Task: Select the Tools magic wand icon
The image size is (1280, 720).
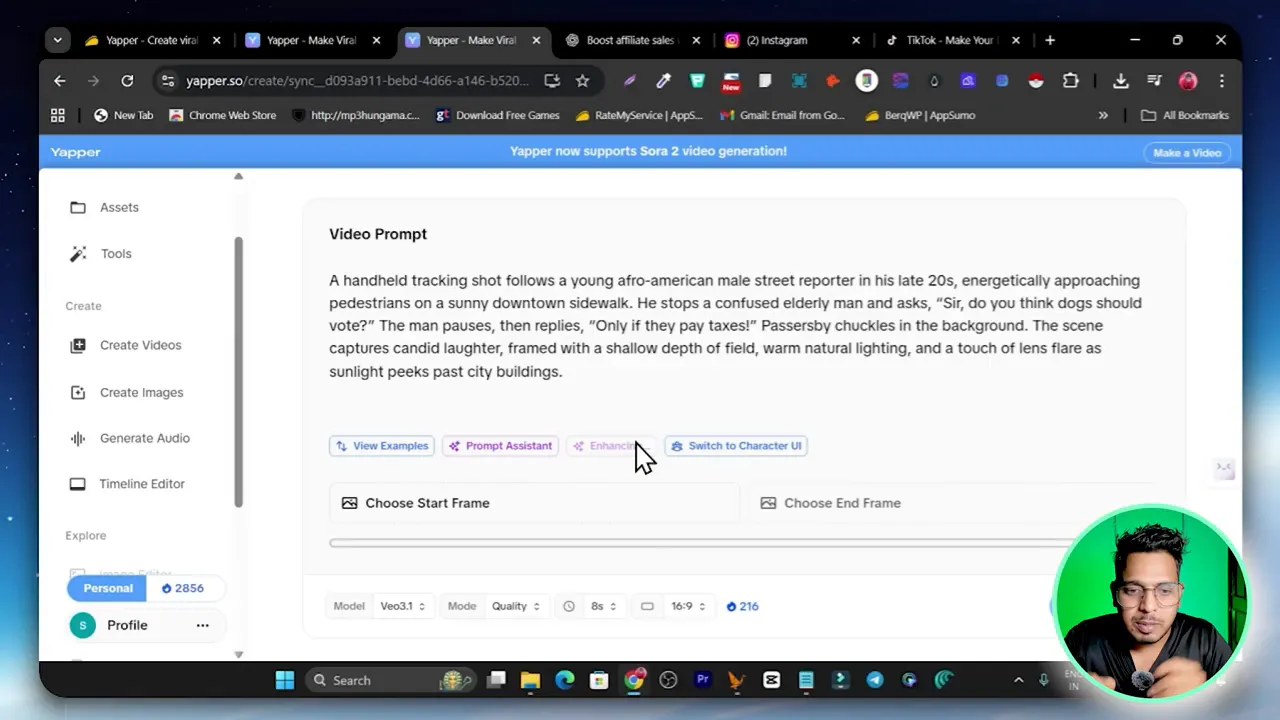Action: 78,253
